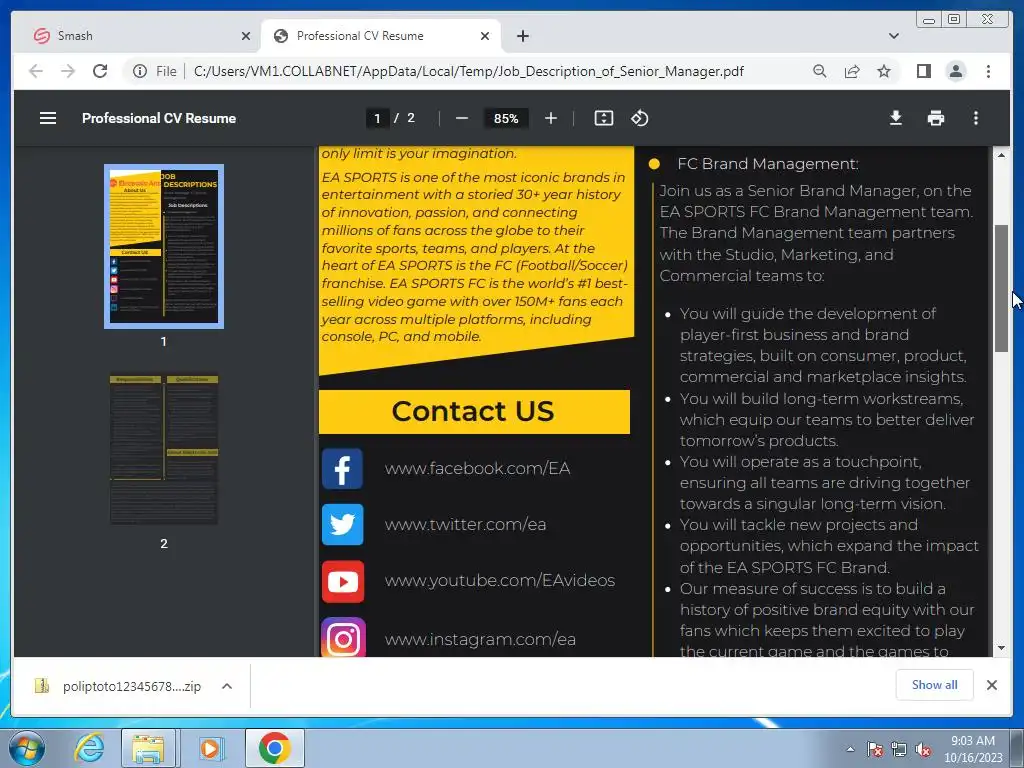
Task: Select page 1 thumbnail
Action: (x=164, y=246)
